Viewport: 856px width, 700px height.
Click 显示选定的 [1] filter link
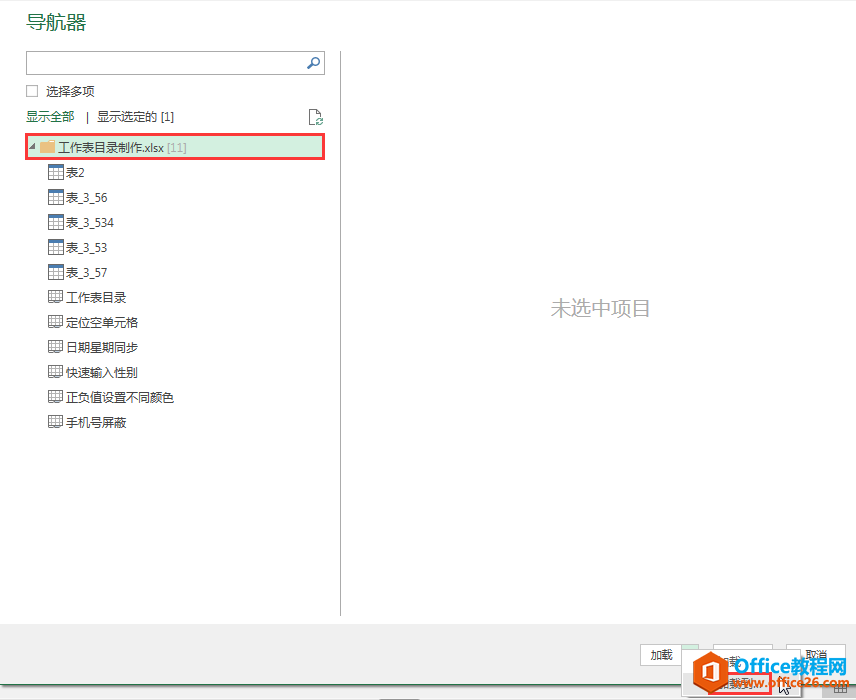[135, 116]
